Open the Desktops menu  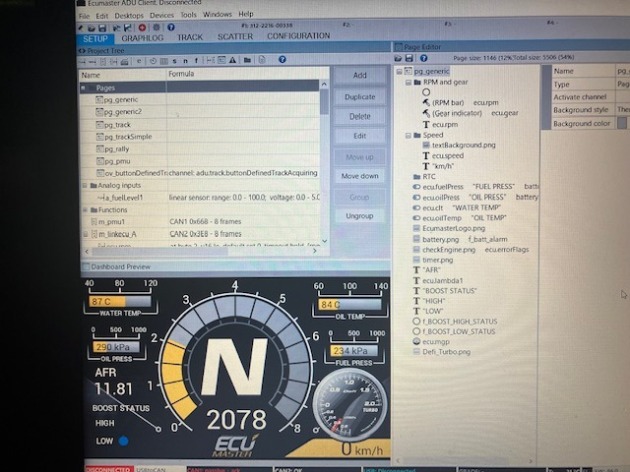coord(129,16)
